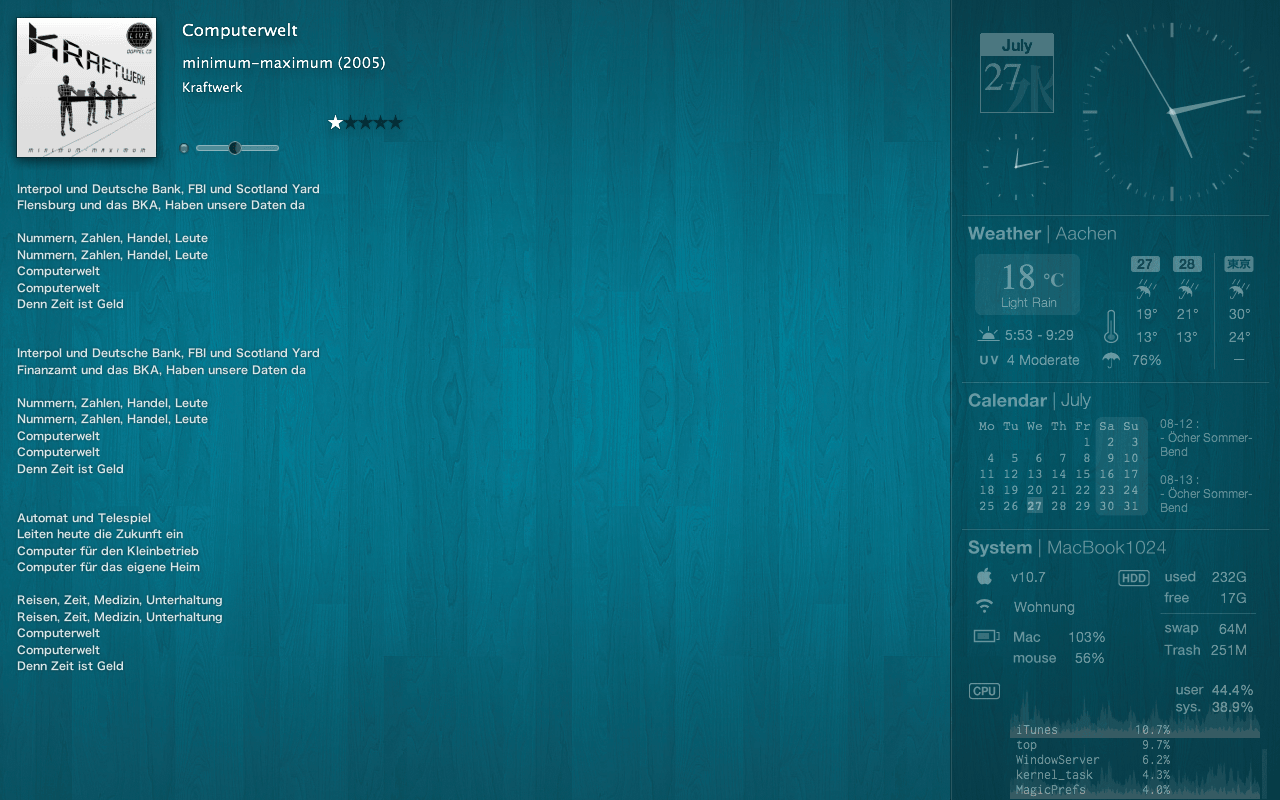Click the umbrella icon beside 76%
This screenshot has height=800, width=1280.
click(x=1110, y=360)
